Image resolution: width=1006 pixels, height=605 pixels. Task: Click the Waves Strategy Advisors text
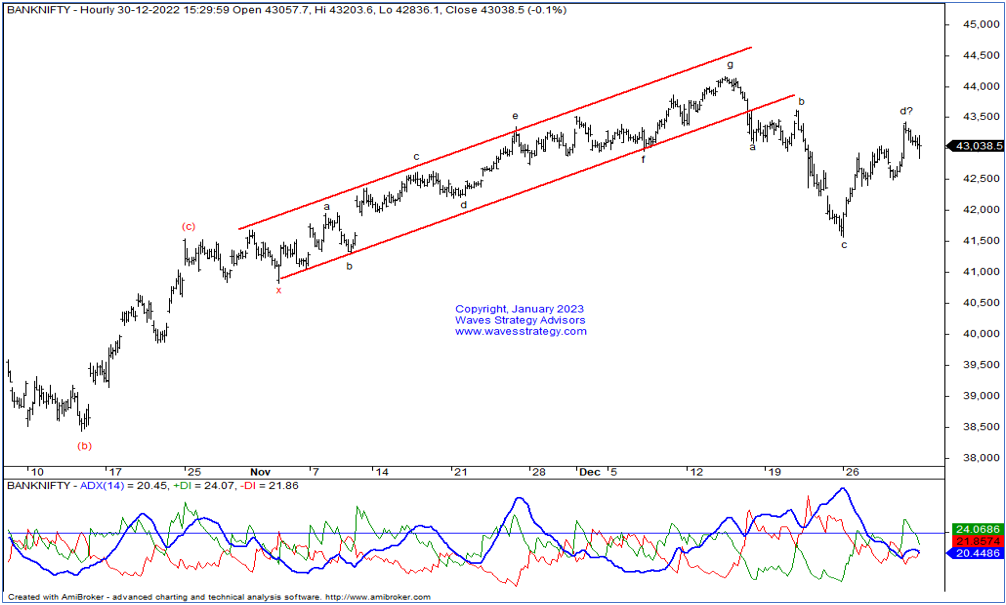(x=520, y=320)
